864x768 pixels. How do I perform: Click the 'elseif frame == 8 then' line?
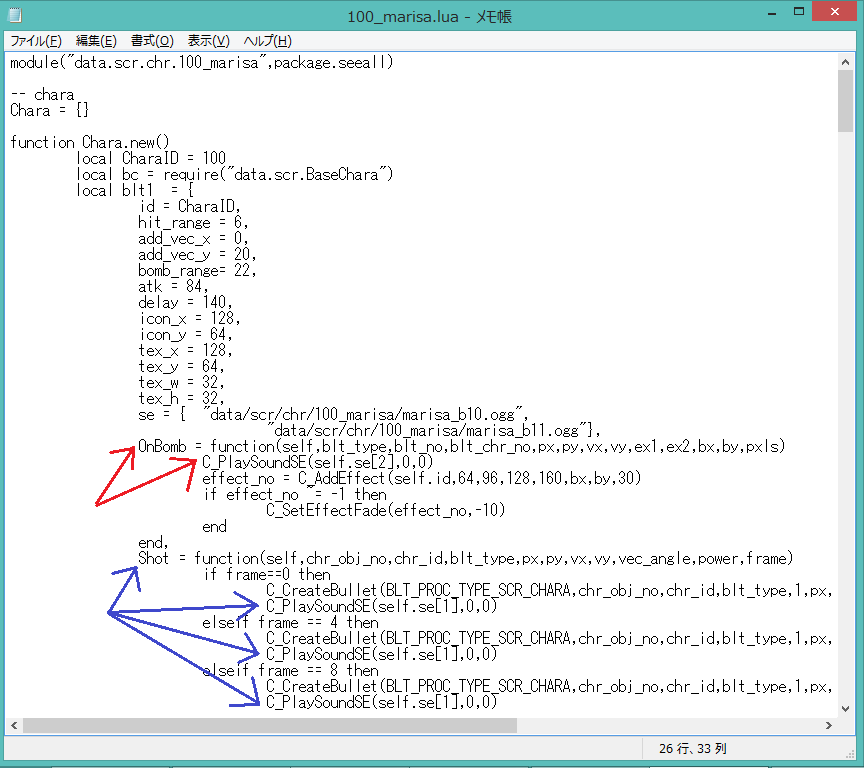point(290,670)
